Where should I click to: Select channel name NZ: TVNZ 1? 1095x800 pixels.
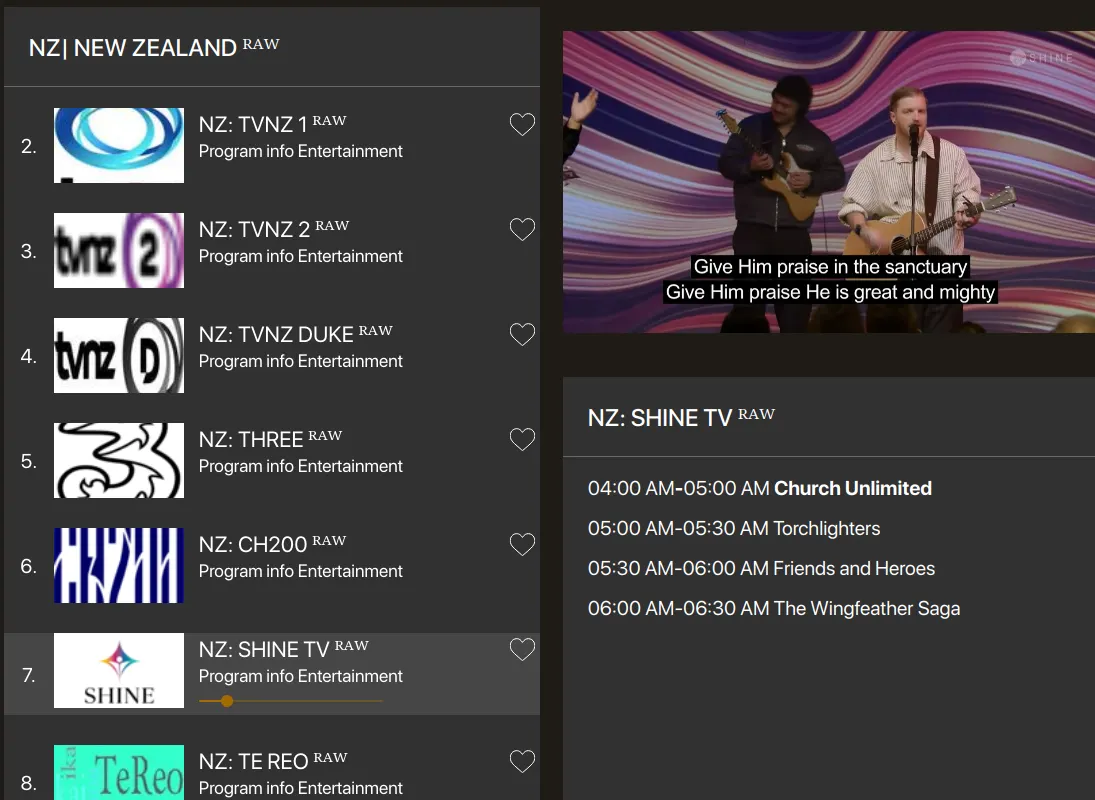coord(272,124)
